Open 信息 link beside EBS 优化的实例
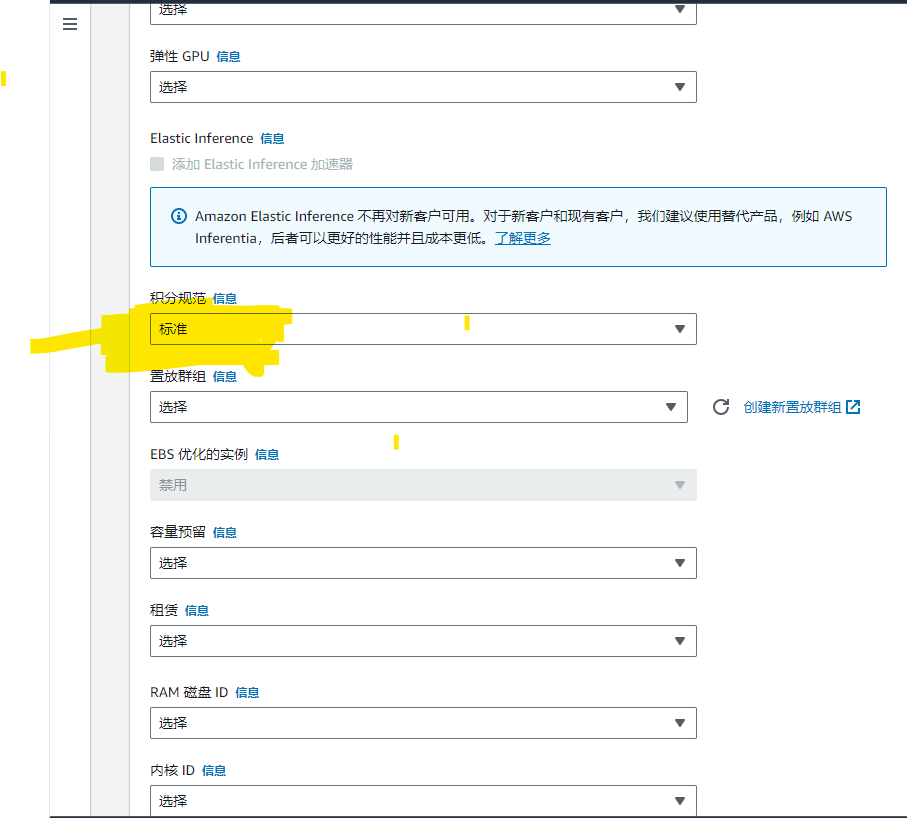The image size is (907, 818). coord(267,454)
